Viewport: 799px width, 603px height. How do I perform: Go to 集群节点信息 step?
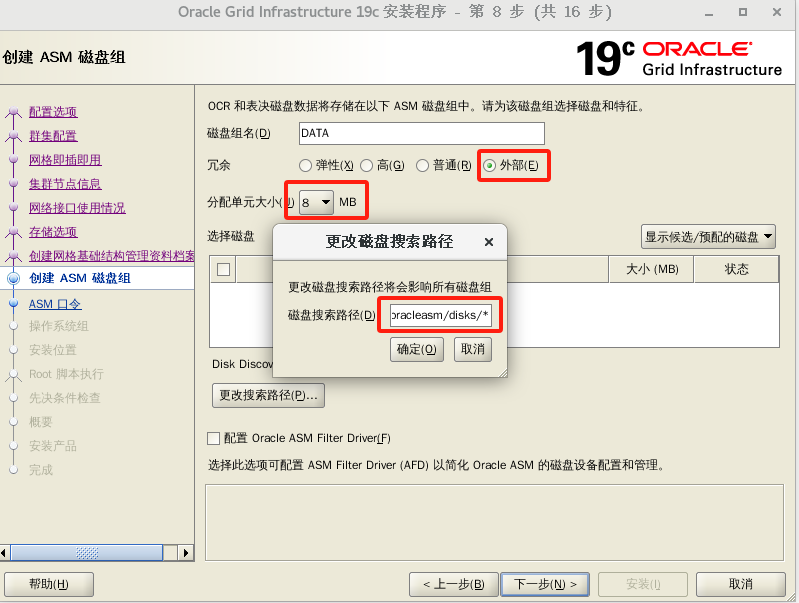click(x=65, y=184)
